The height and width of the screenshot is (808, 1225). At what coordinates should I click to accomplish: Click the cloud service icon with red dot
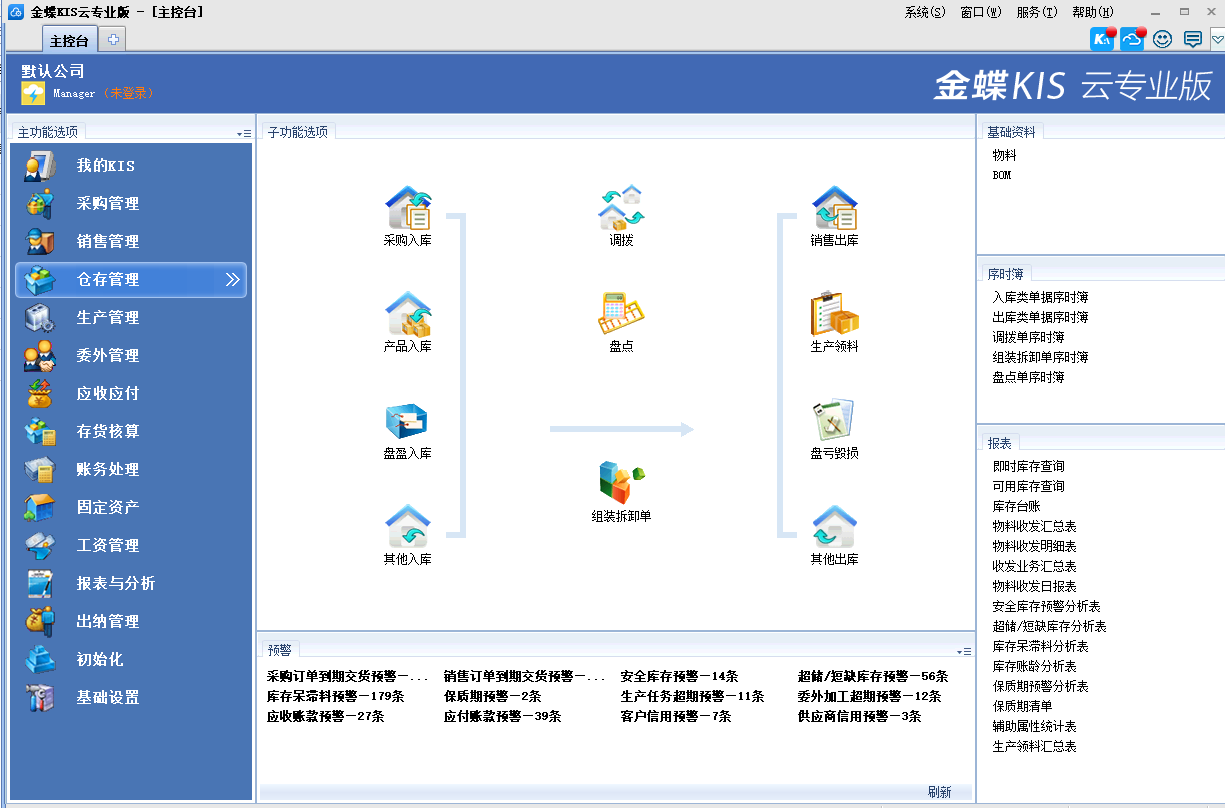[1132, 39]
